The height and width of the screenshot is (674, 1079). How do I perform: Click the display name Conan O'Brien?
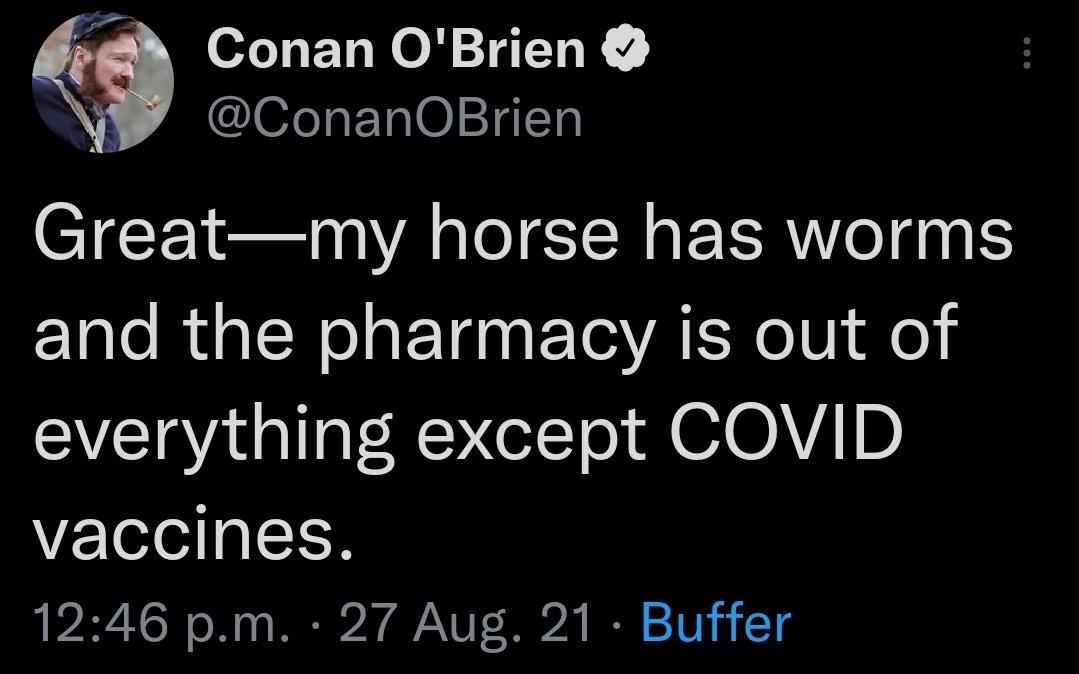pos(397,50)
